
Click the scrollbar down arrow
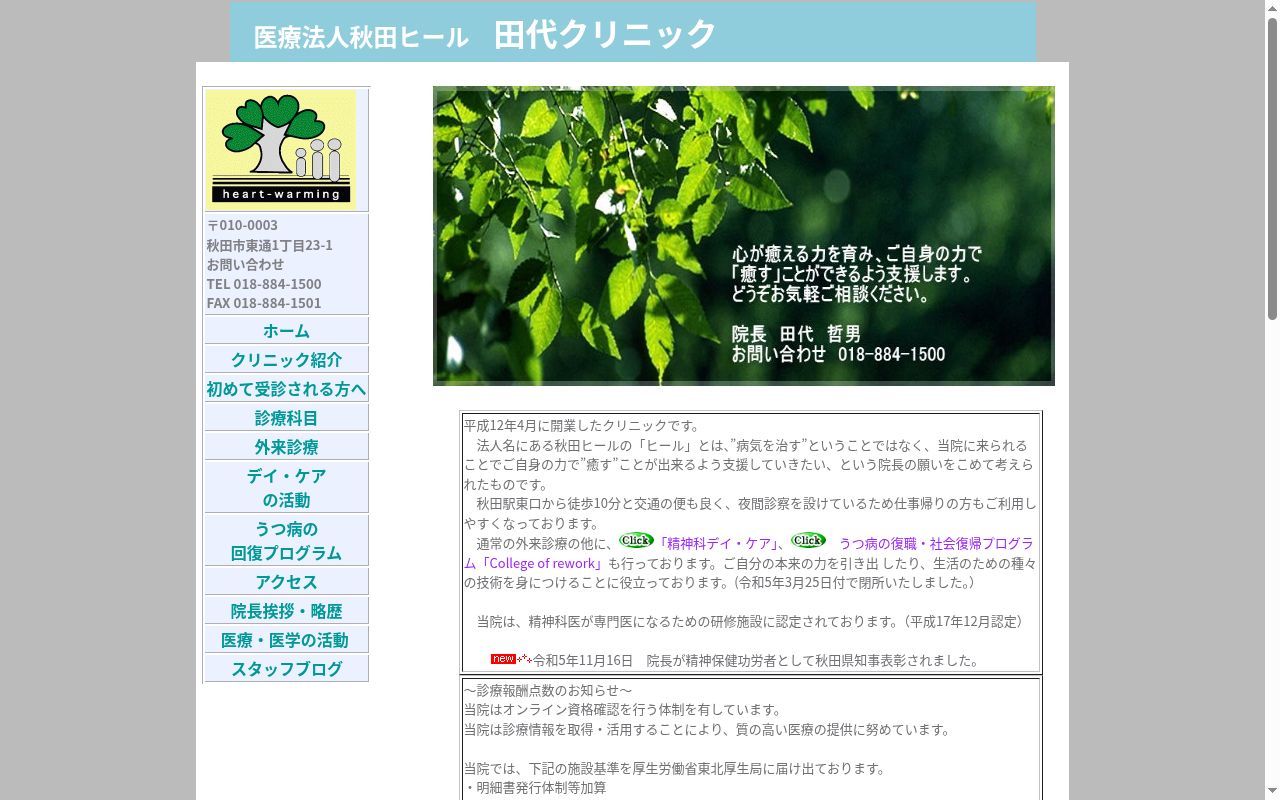pyautogui.click(x=1272, y=792)
